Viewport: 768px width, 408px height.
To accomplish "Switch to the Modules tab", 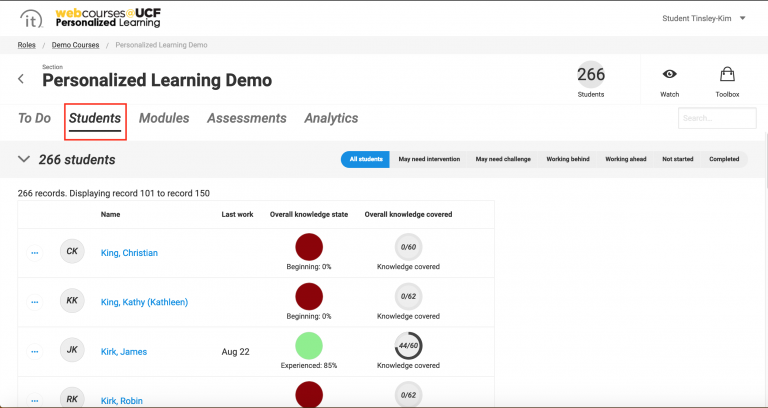I will [164, 118].
